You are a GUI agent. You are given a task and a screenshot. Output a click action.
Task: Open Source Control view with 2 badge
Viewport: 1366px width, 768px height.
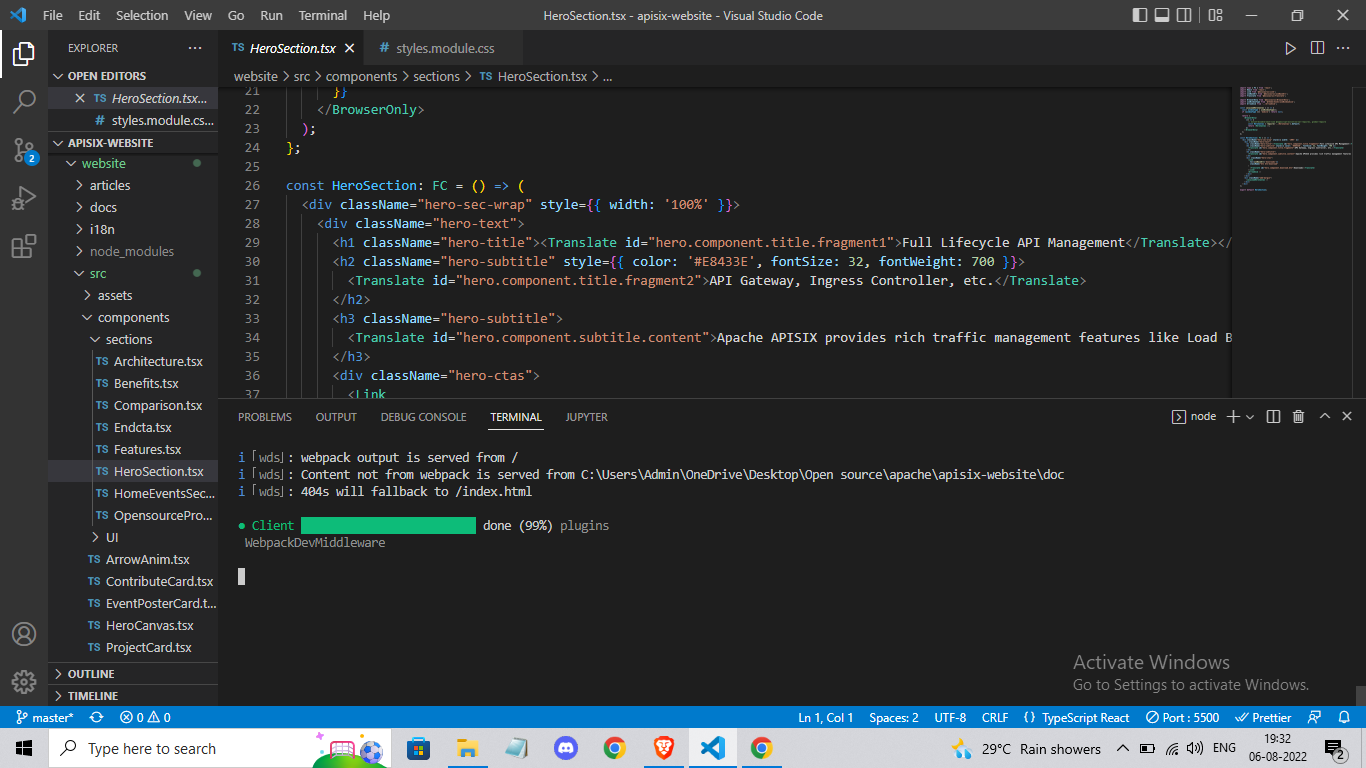[x=24, y=150]
